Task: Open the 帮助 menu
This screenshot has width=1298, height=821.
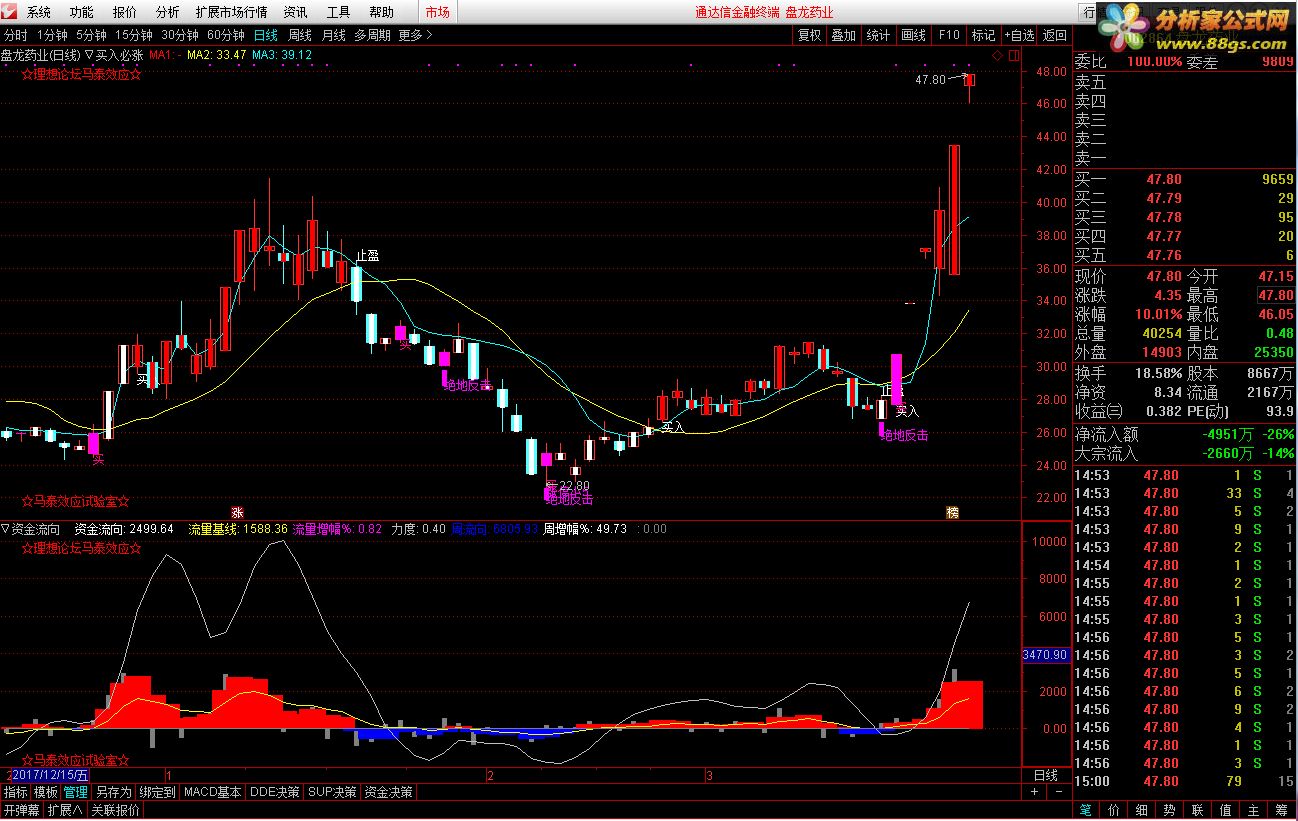Action: 381,12
